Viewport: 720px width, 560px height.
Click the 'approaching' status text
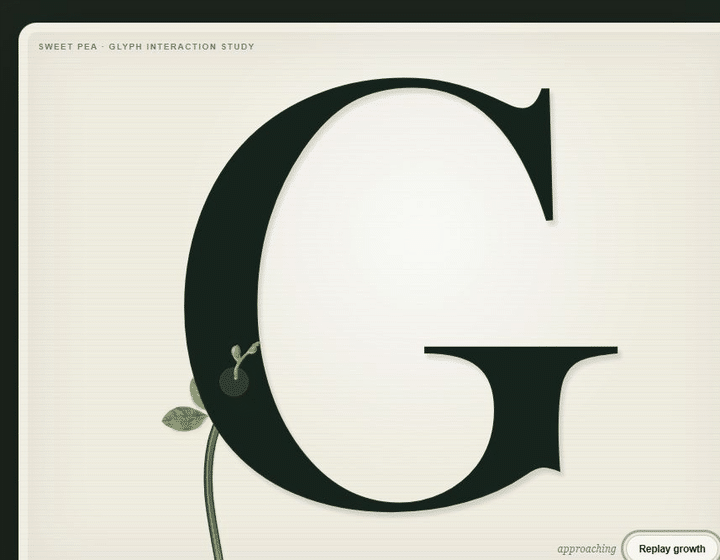[x=586, y=549]
